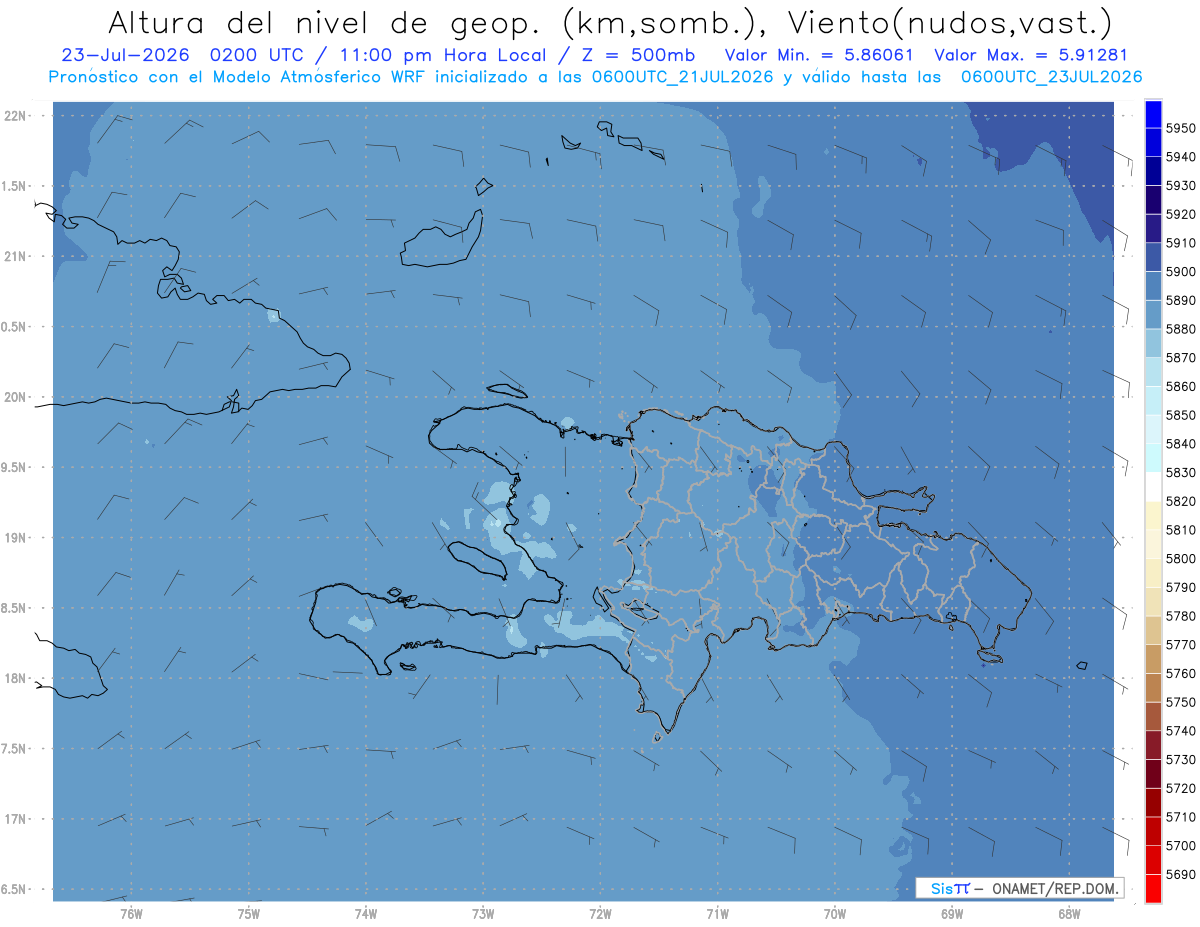
Task: Click the '20N' latitude label
Action: pos(15,397)
